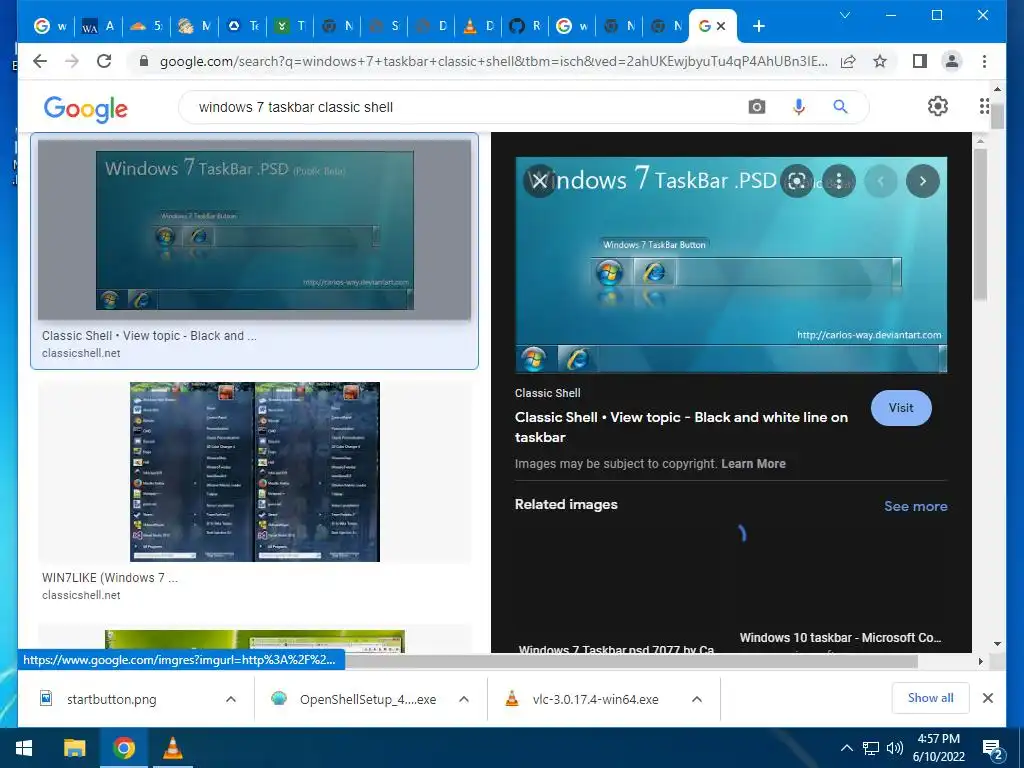Open the tab search chevron
This screenshot has width=1024, height=768.
point(844,15)
